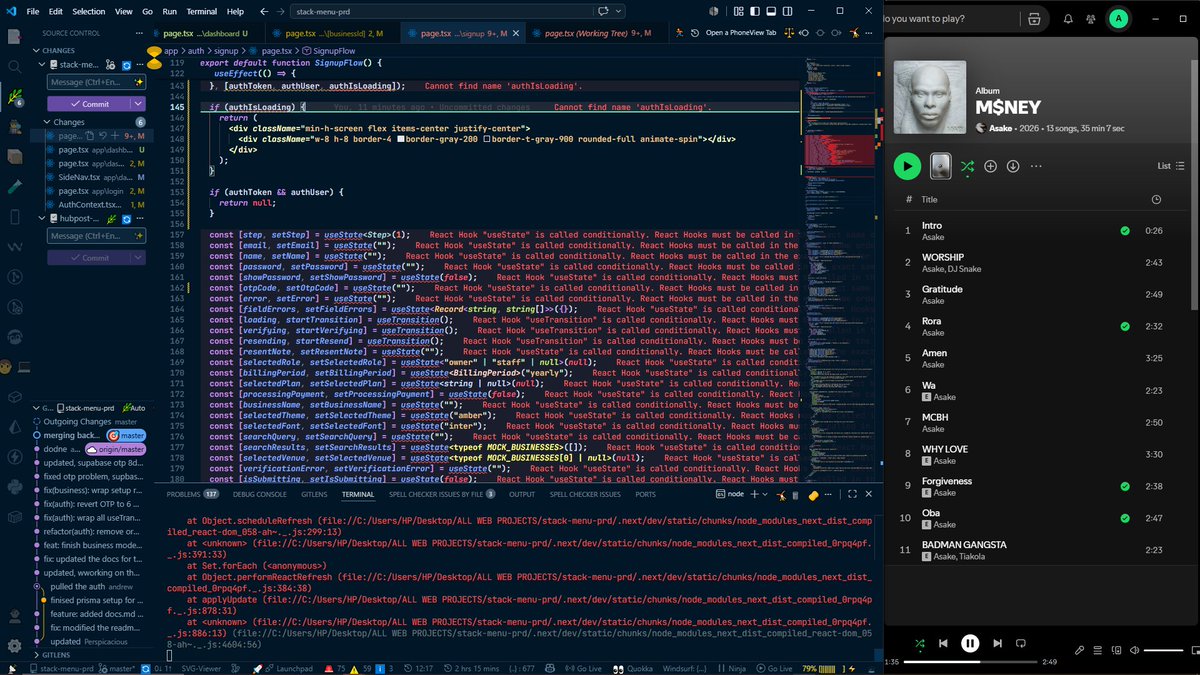
Task: Click the errors count 75 in status bar
Action: (x=335, y=668)
